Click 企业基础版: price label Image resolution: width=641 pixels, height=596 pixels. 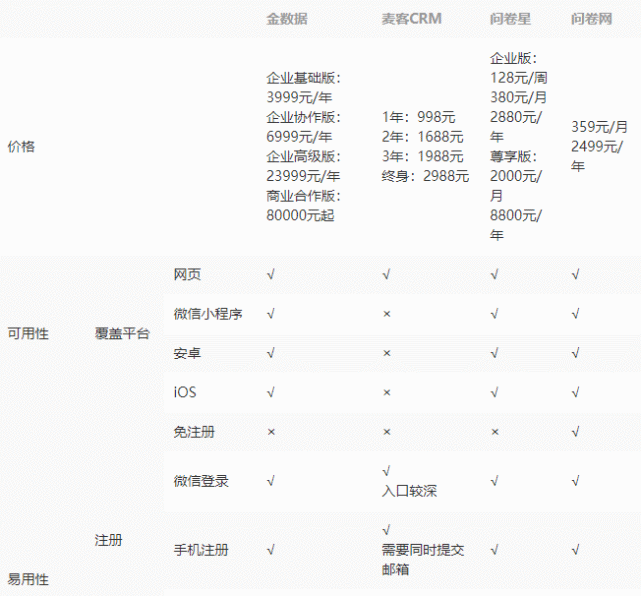[303, 78]
